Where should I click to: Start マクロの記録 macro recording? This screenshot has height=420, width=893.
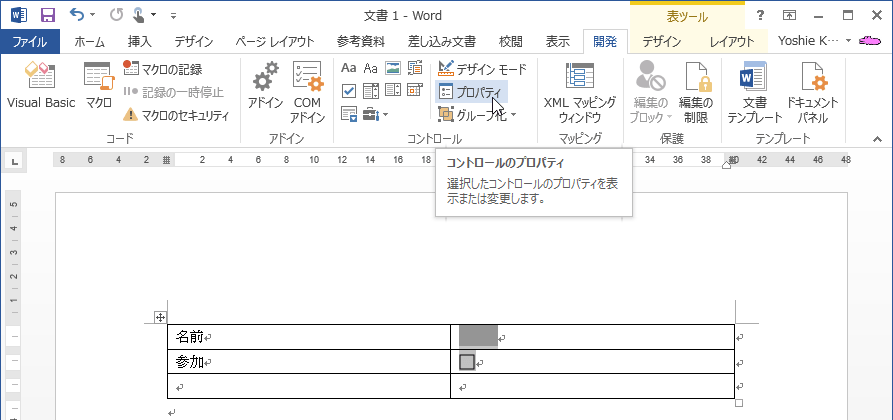pos(163,70)
